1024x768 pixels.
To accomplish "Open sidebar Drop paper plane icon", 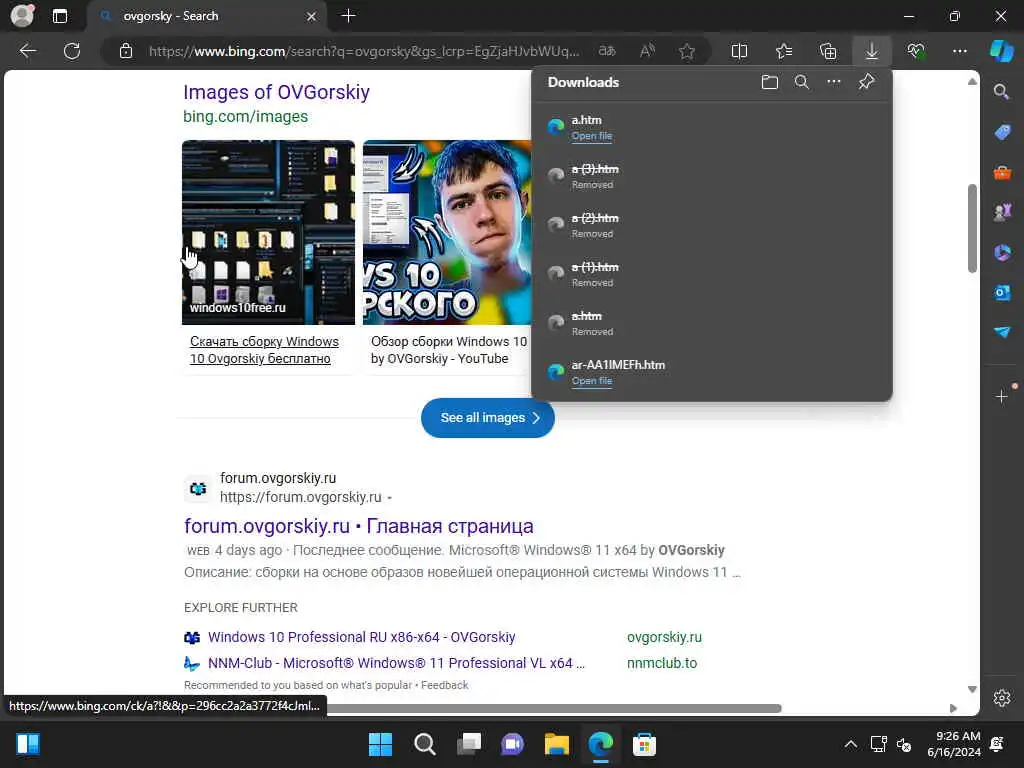I will (1002, 332).
